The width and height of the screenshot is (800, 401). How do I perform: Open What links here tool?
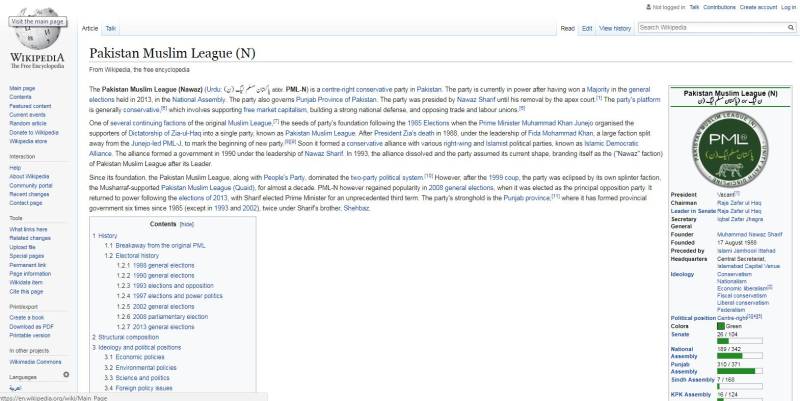coord(28,230)
